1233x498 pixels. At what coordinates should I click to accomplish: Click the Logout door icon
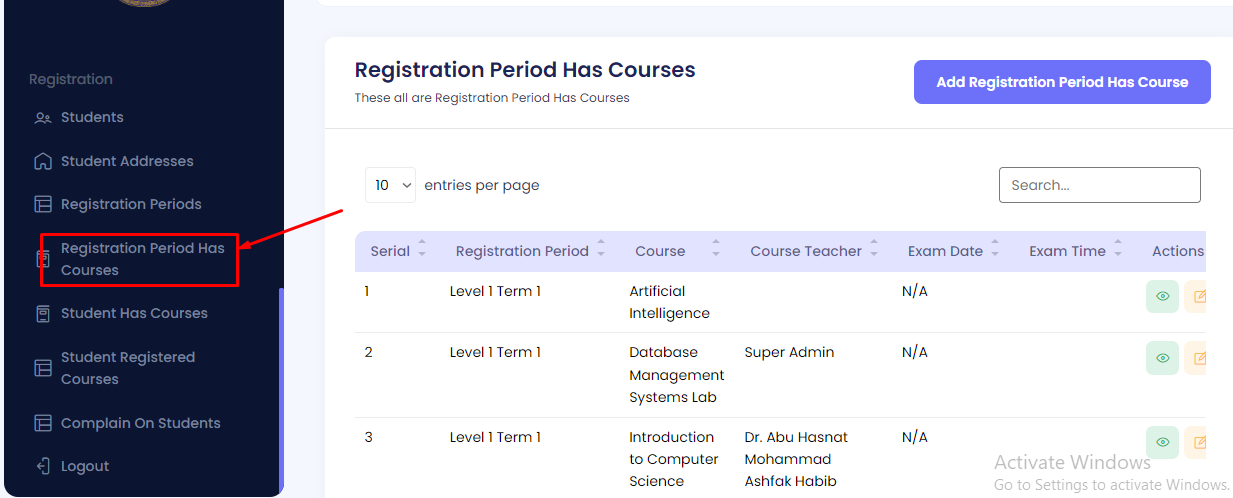click(42, 466)
